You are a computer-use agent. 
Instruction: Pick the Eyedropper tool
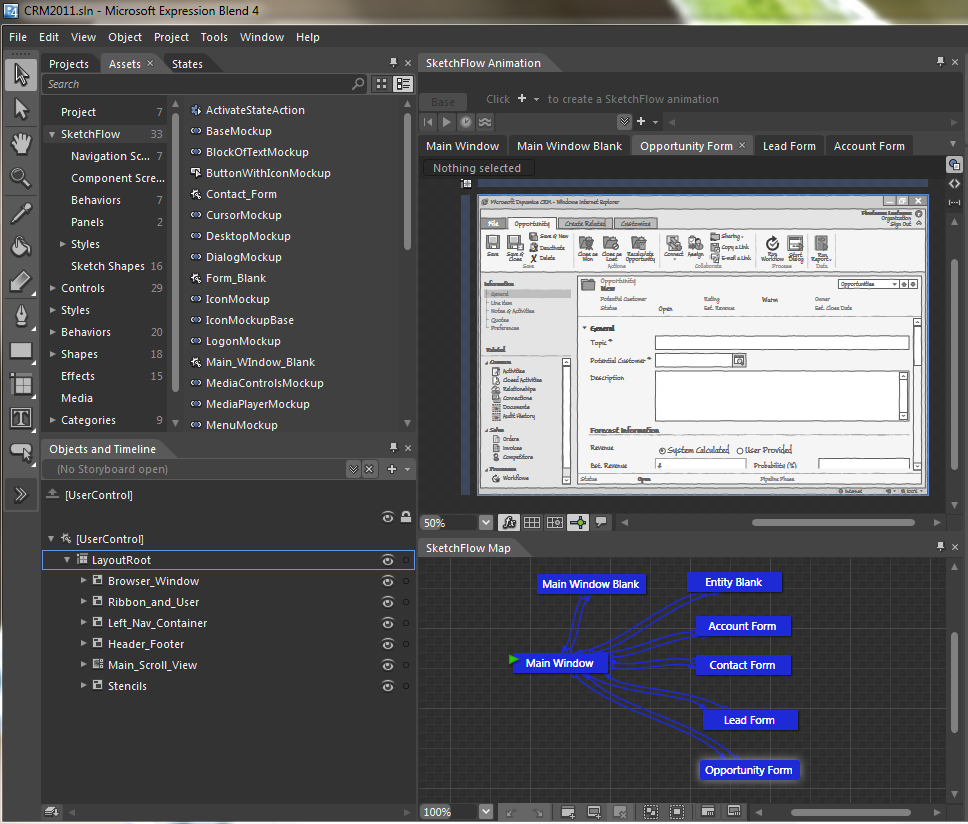coord(21,213)
